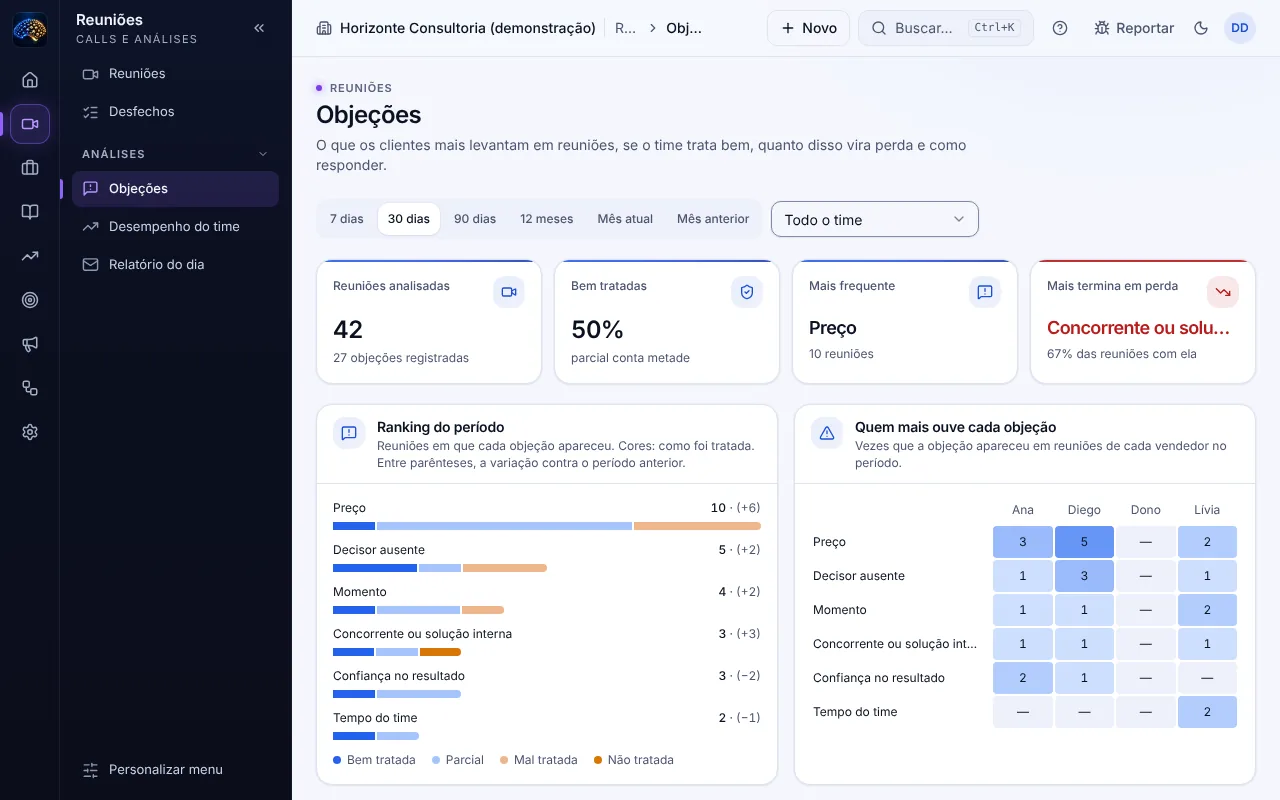Open settings gear in the left rail

(x=30, y=432)
